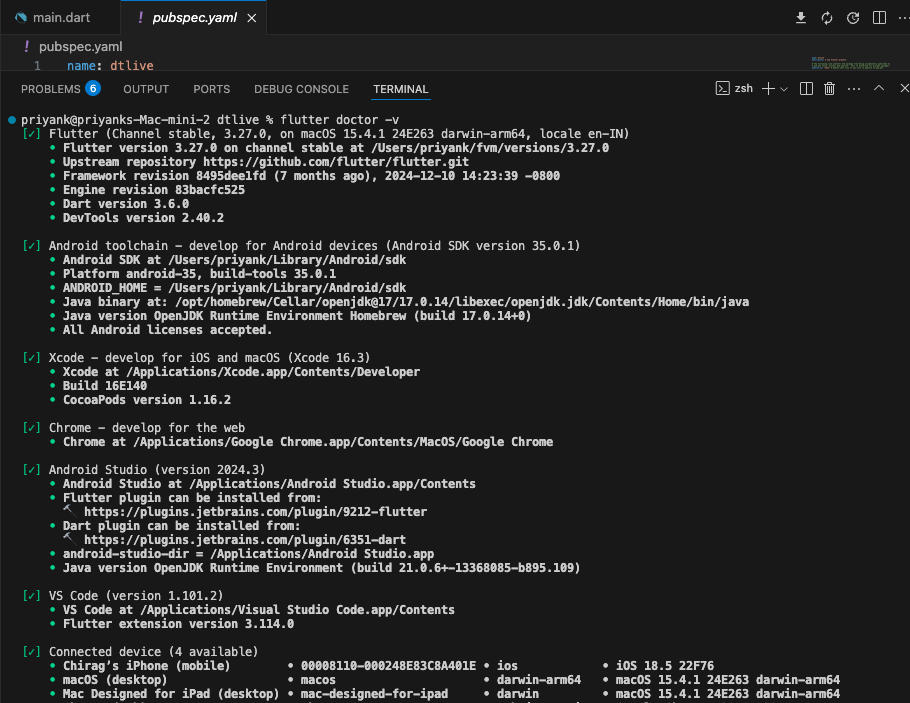Split the editor with the split icon
The image size is (910, 703).
coord(879,18)
